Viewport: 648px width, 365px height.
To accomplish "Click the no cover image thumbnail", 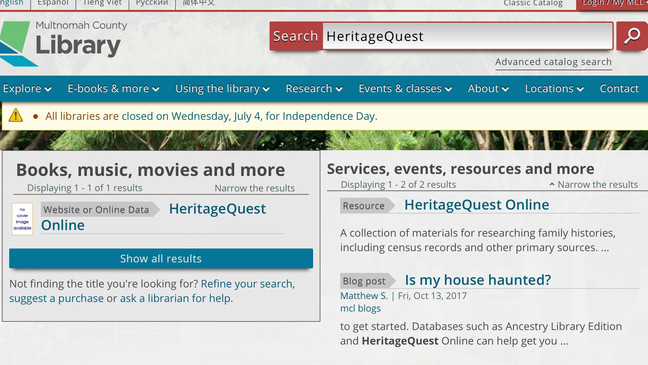I will [x=22, y=219].
